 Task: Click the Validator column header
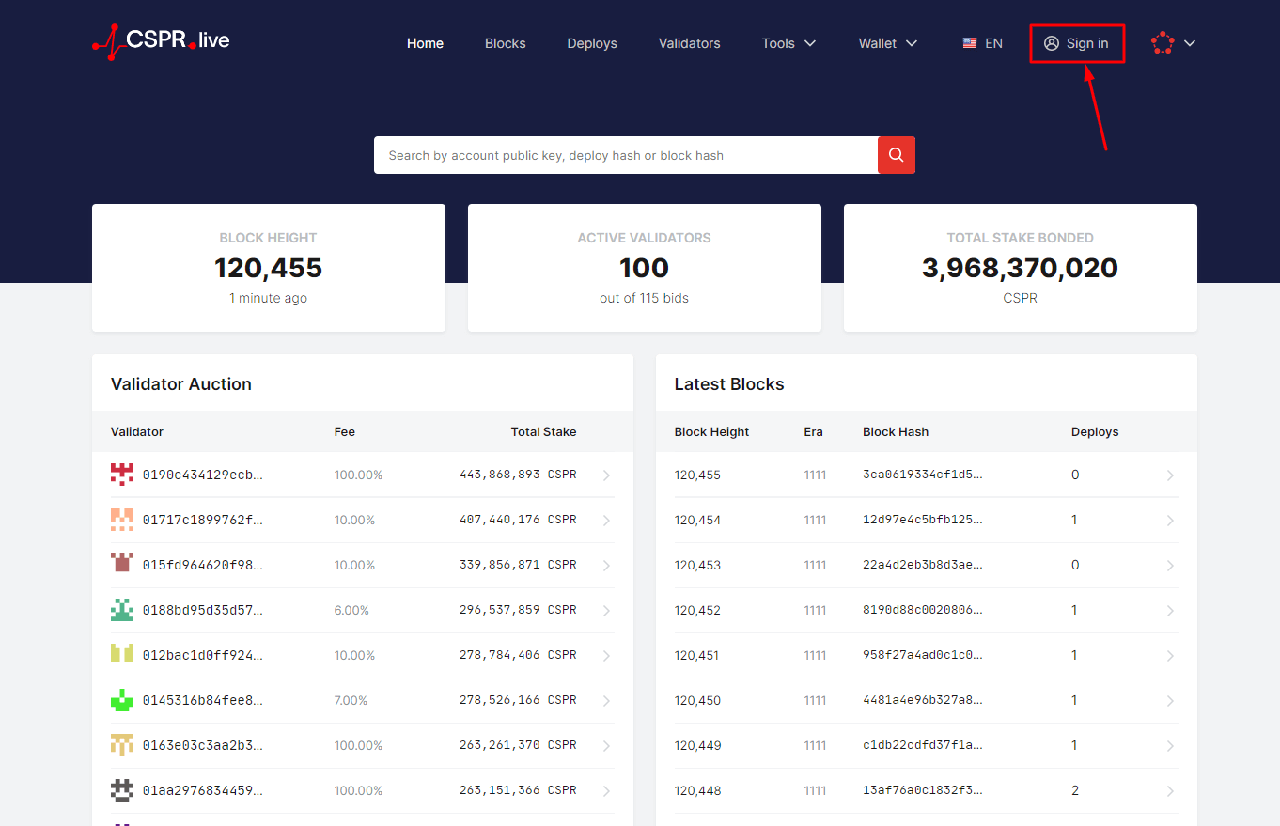pyautogui.click(x=137, y=432)
